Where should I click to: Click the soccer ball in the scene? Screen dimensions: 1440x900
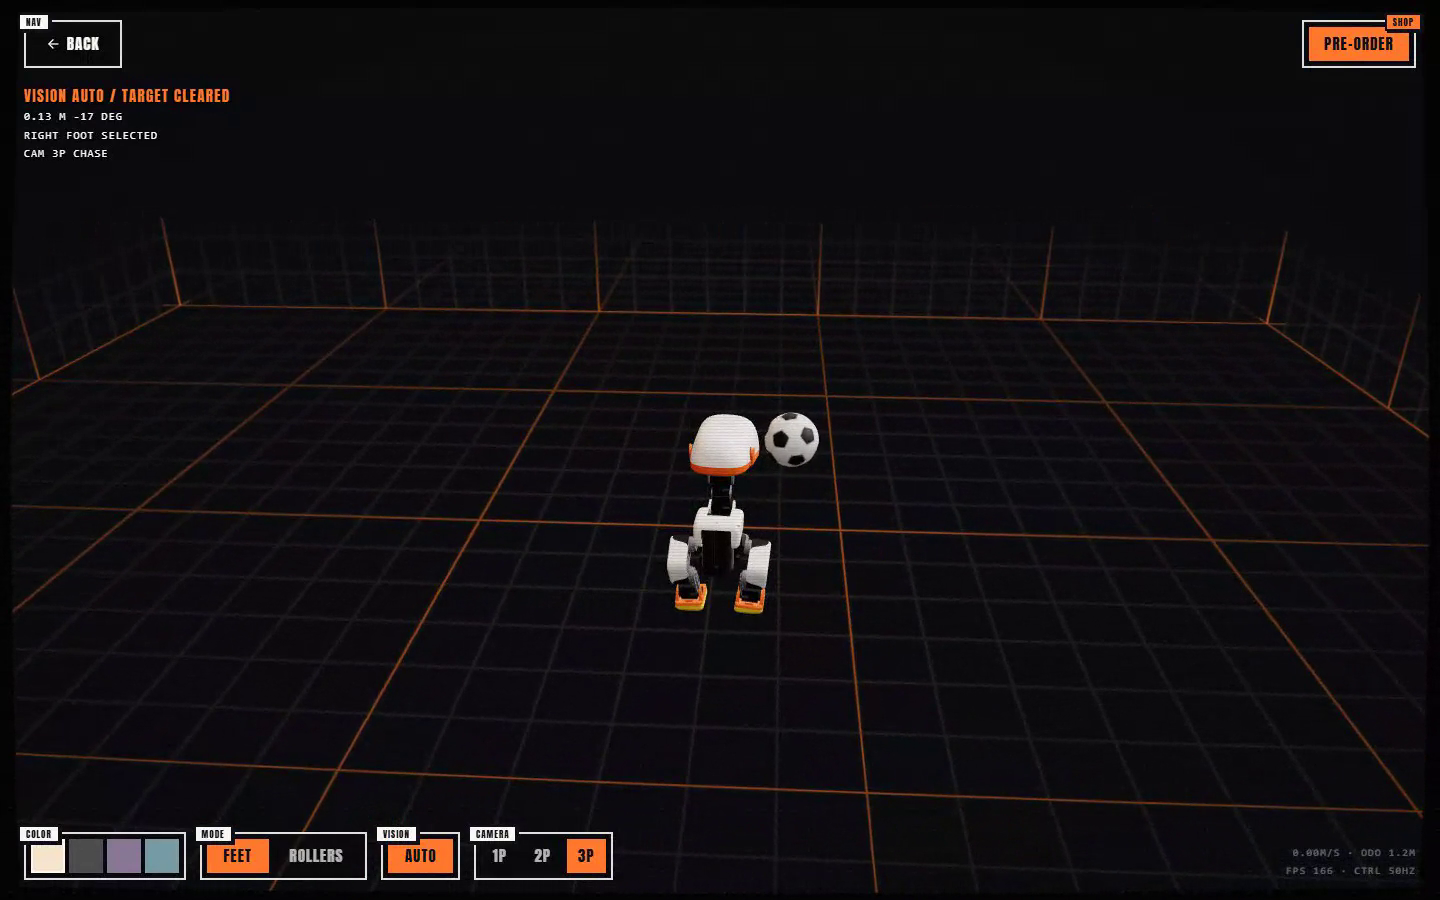(792, 439)
